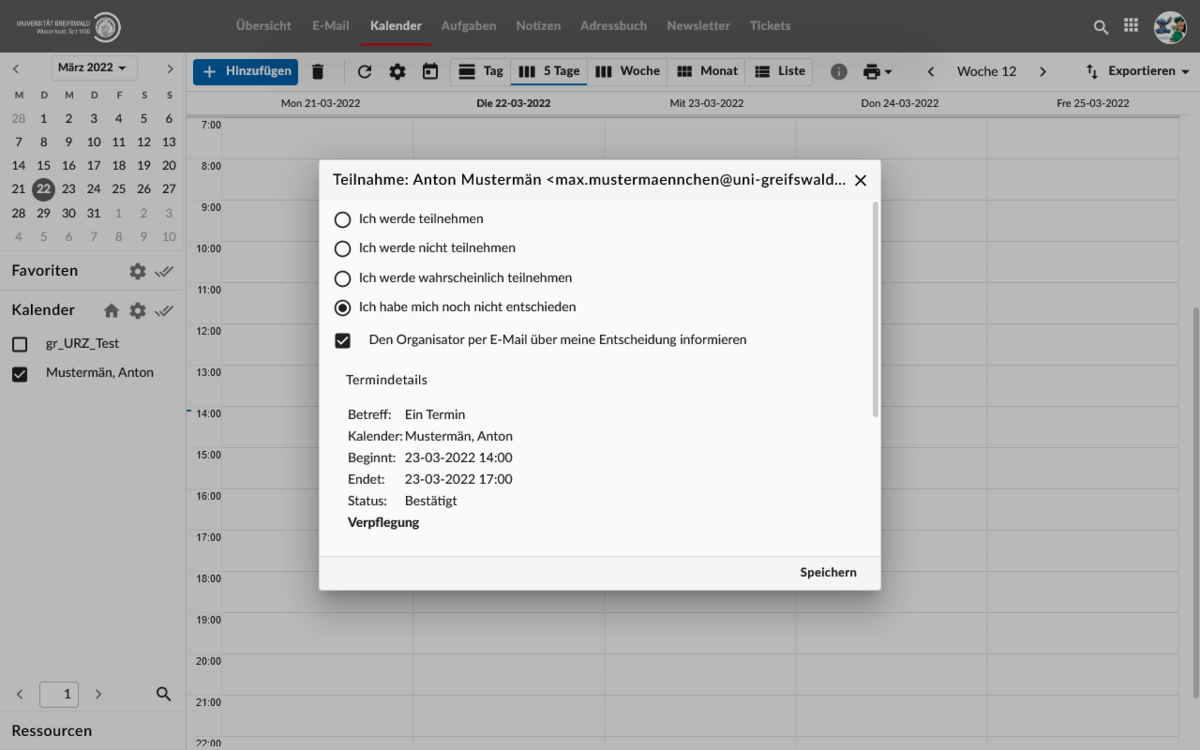The width and height of the screenshot is (1200, 750).
Task: Click the info icon in toolbar
Action: (839, 72)
